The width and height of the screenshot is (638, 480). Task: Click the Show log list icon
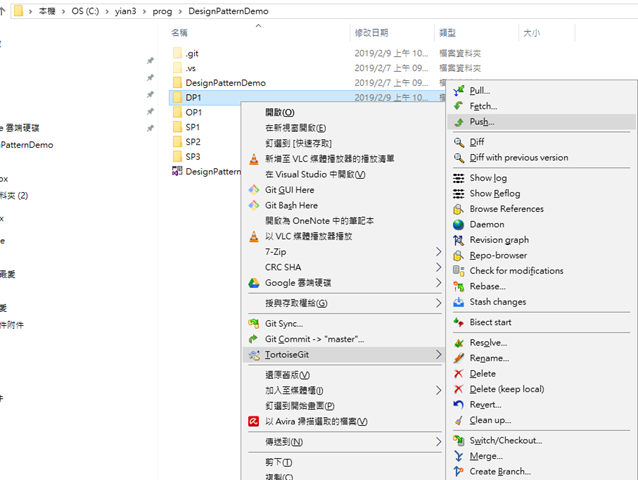(x=459, y=178)
